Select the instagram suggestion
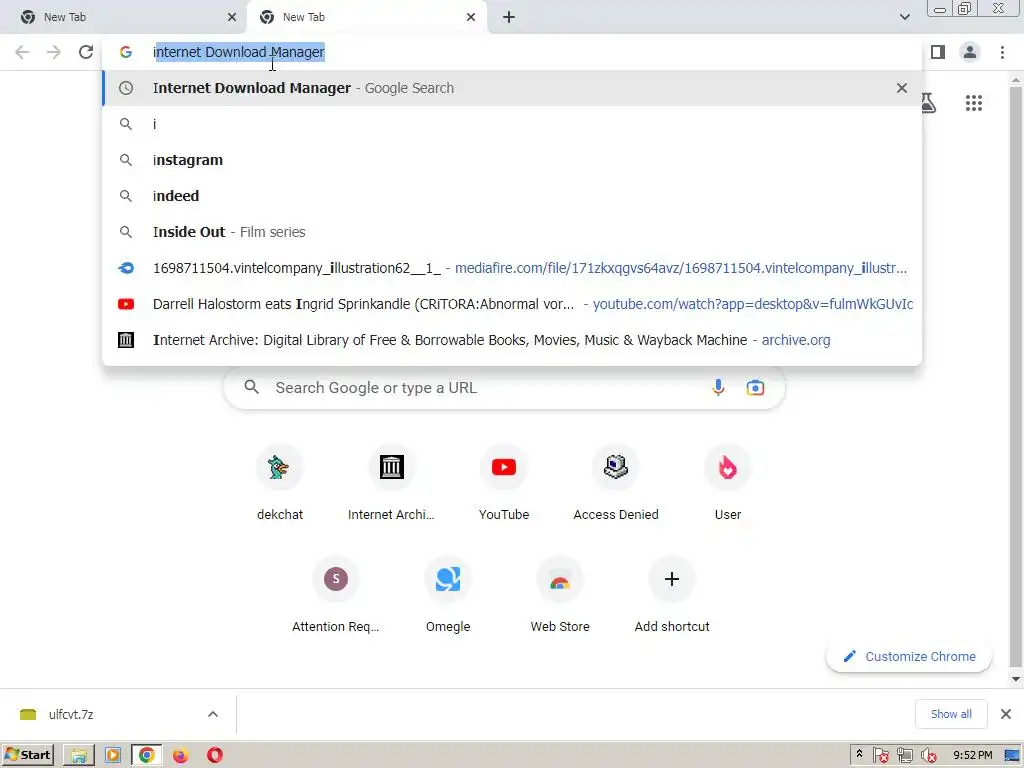 tap(512, 160)
